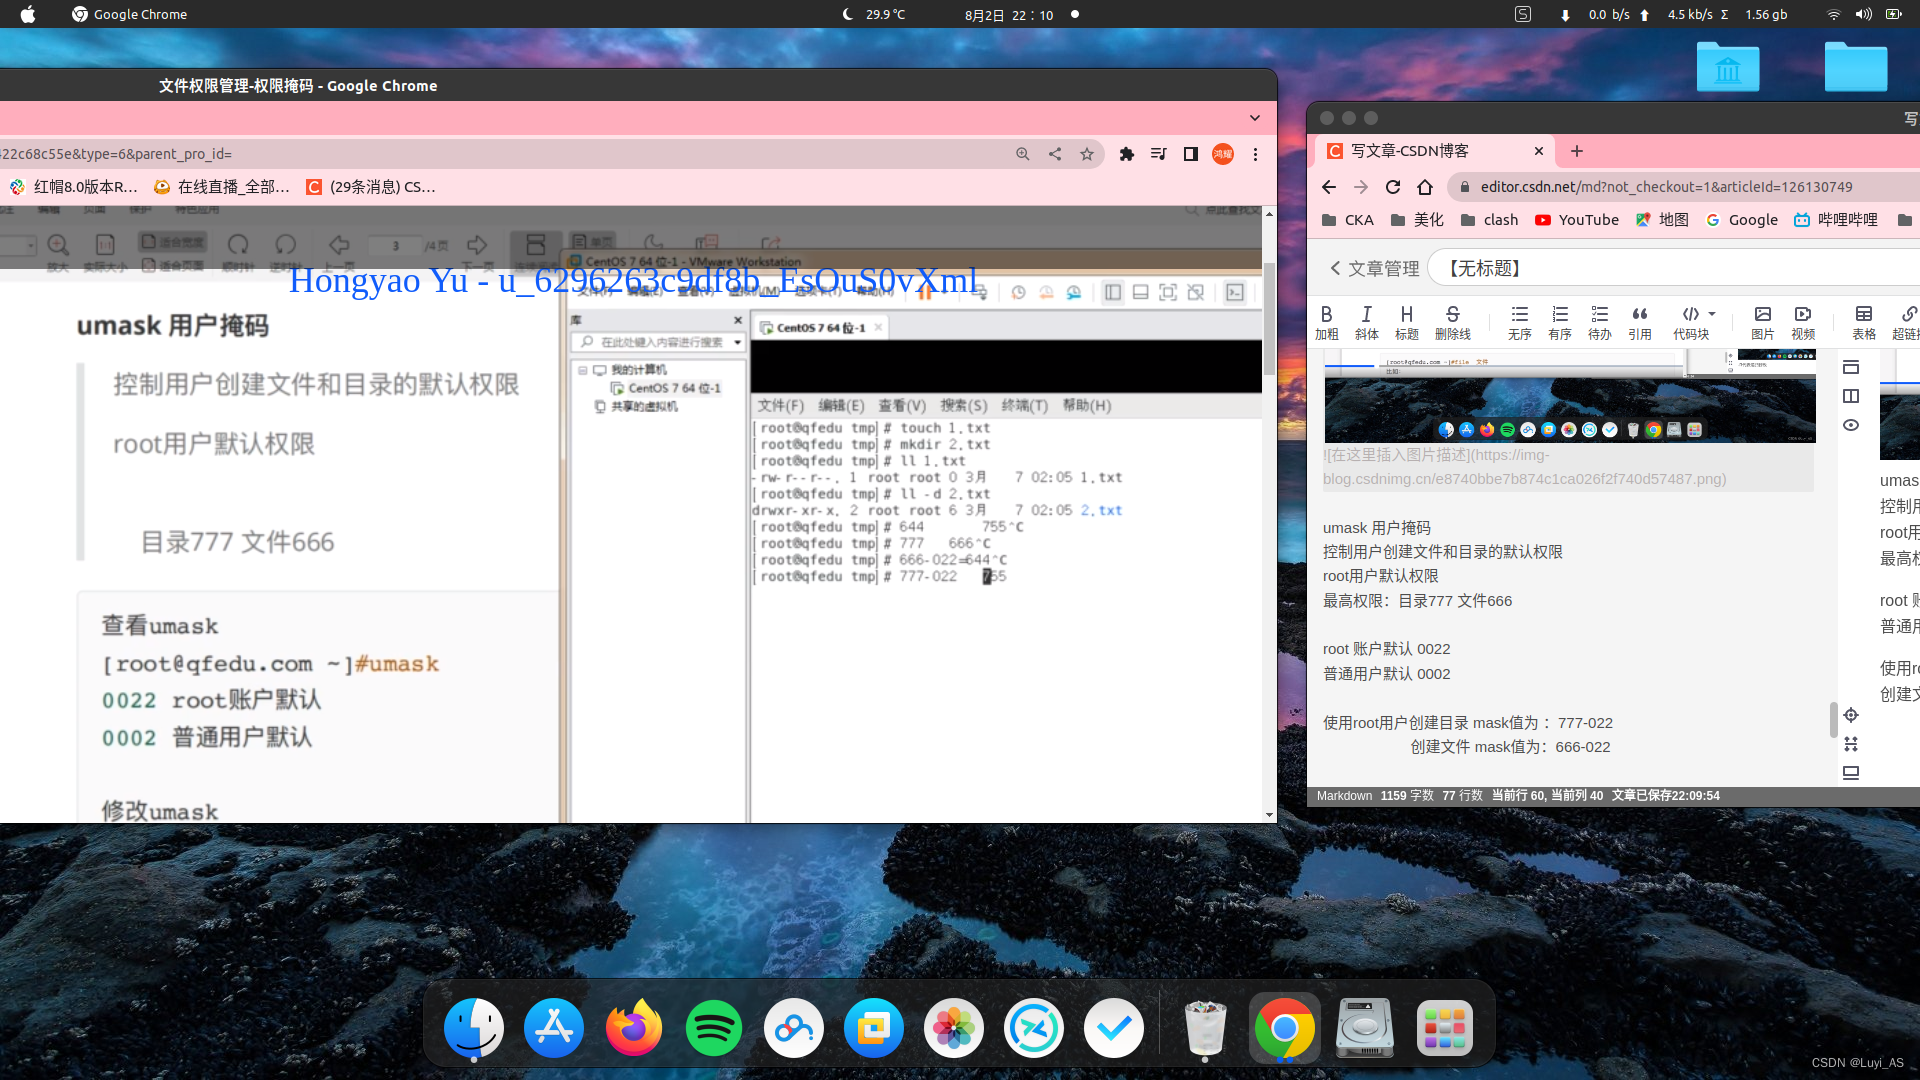The height and width of the screenshot is (1080, 1920).
Task: Click the Share icon in Chrome toolbar
Action: (x=1055, y=154)
